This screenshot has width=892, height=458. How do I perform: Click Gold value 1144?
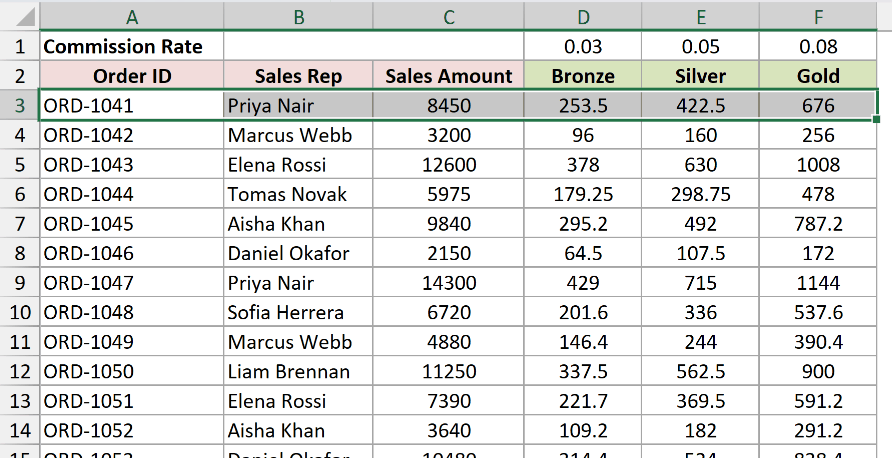pyautogui.click(x=818, y=283)
